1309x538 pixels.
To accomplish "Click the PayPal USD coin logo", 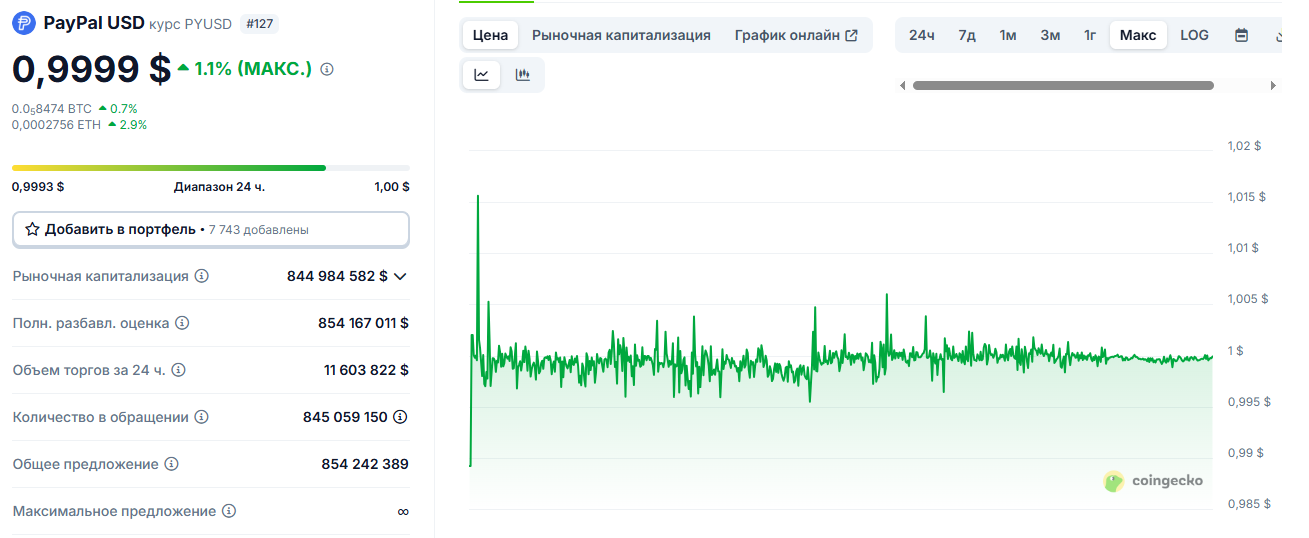I will point(24,23).
